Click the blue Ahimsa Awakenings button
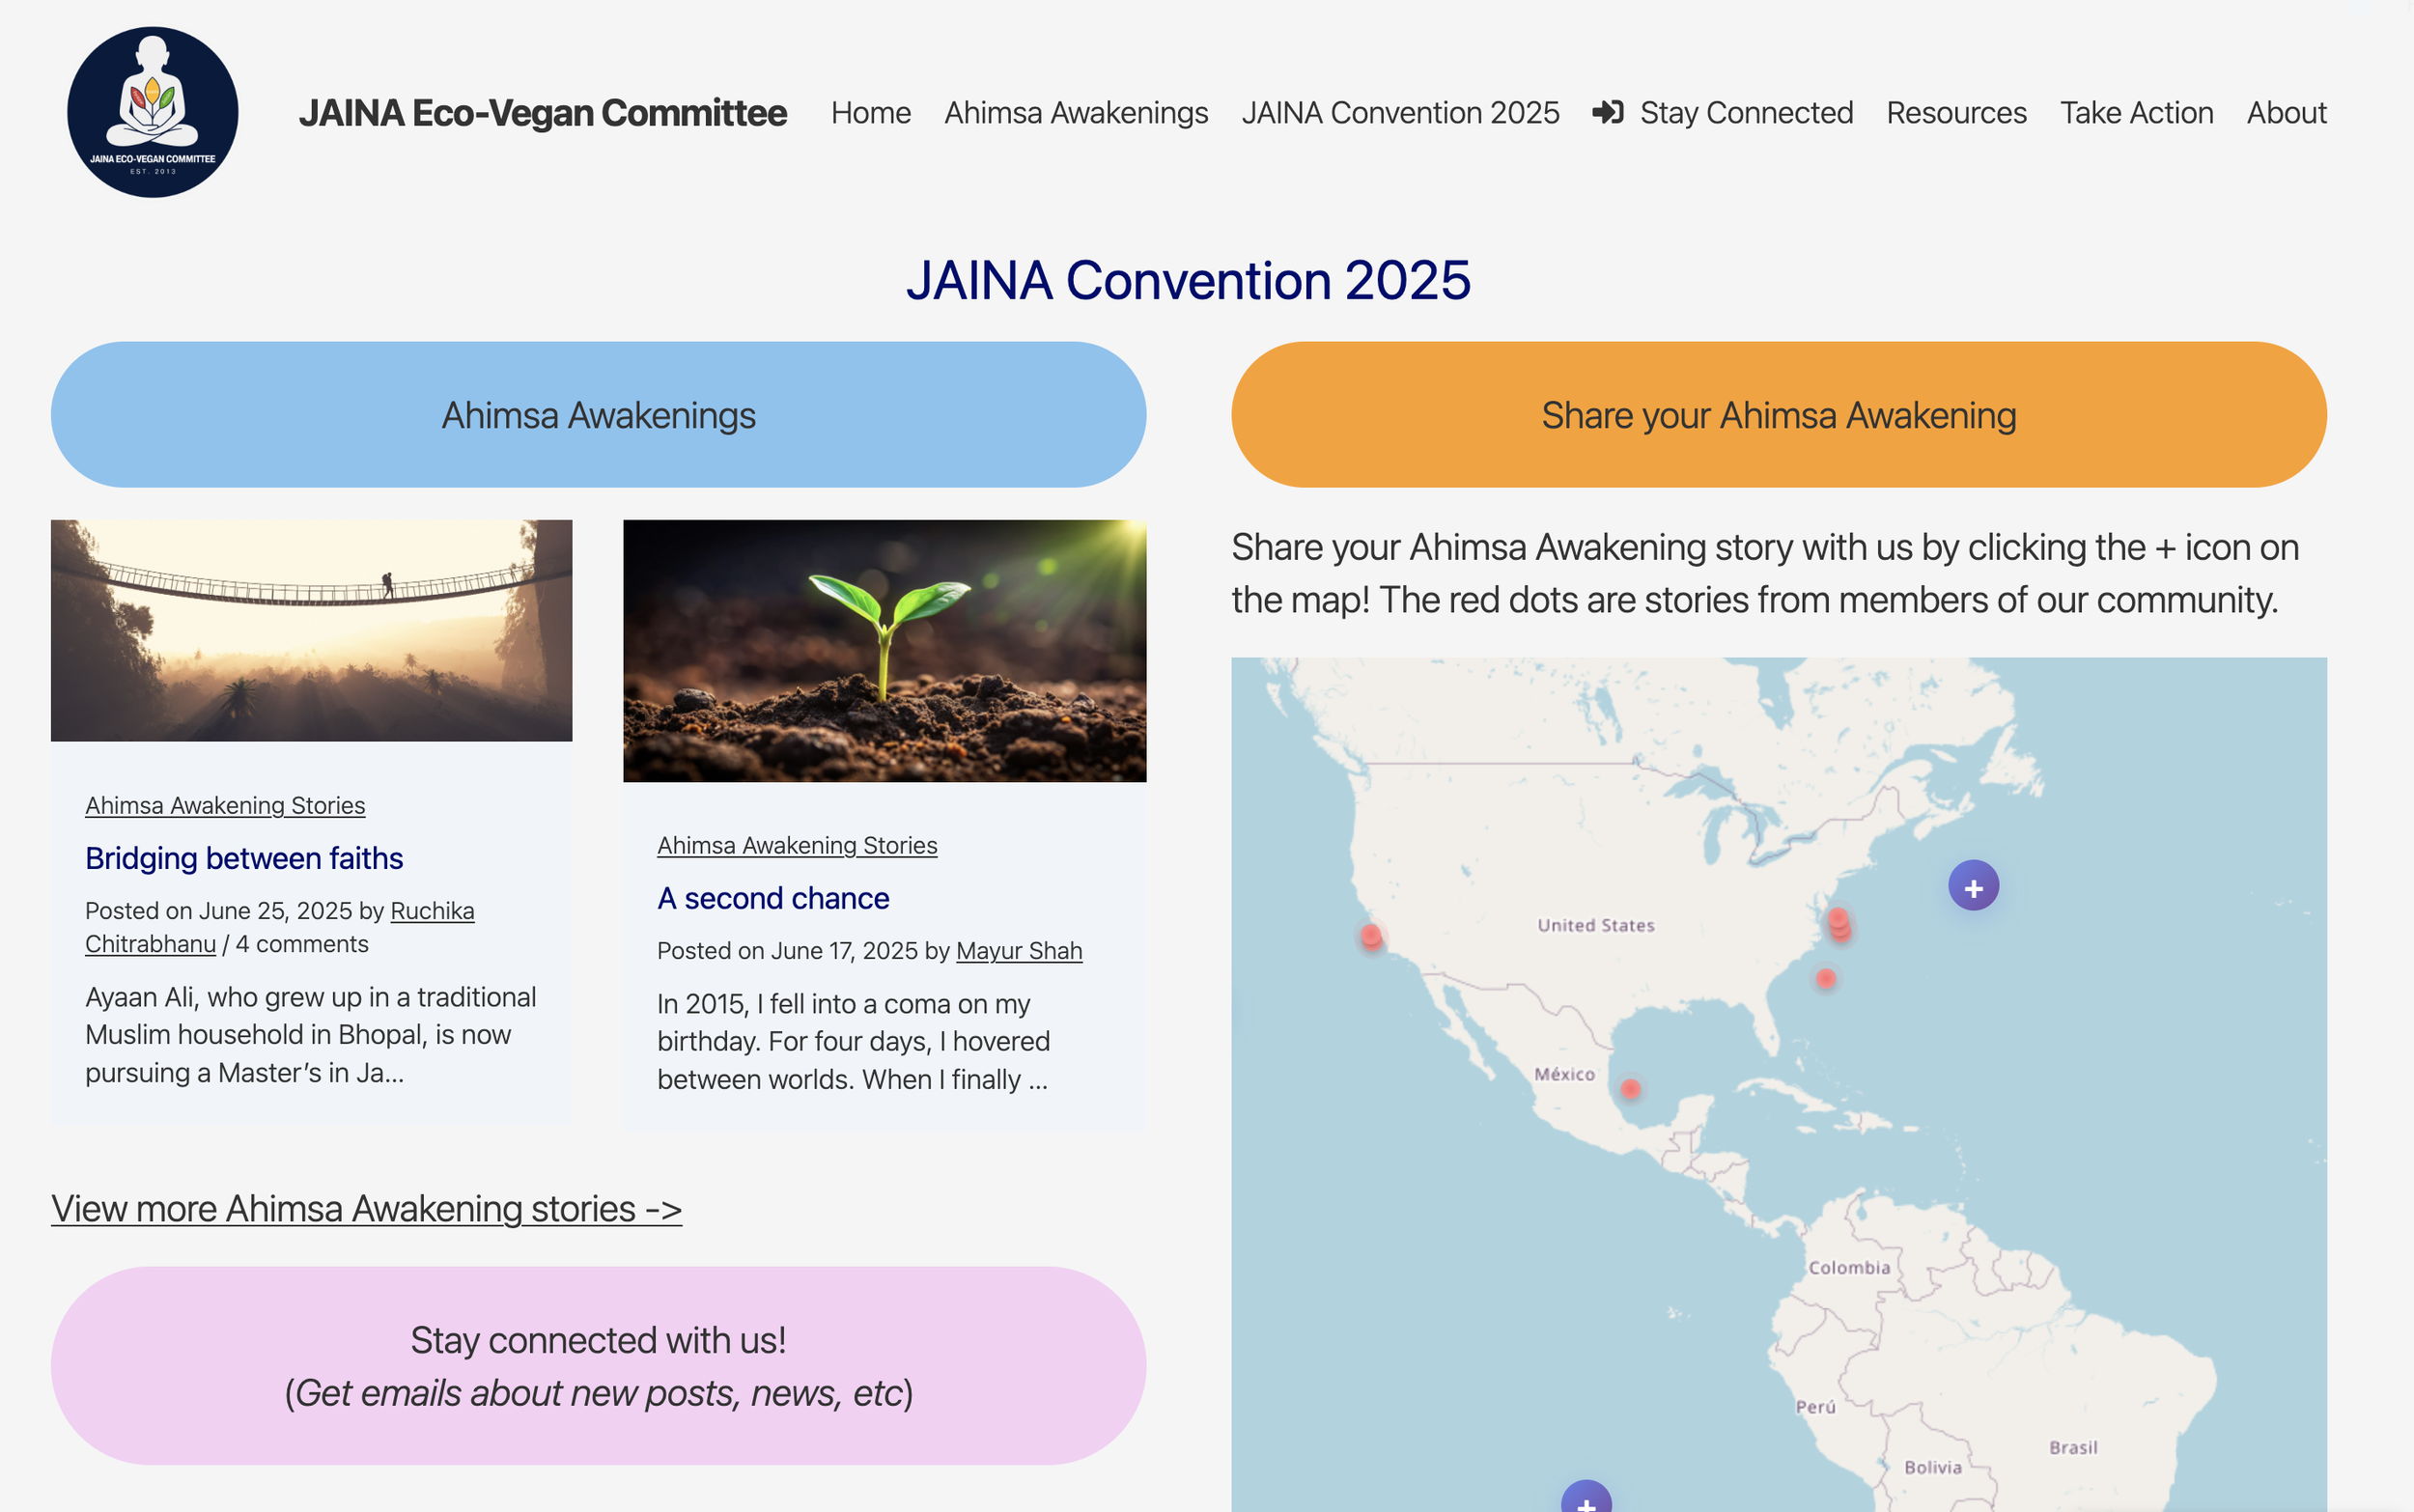 (x=599, y=414)
